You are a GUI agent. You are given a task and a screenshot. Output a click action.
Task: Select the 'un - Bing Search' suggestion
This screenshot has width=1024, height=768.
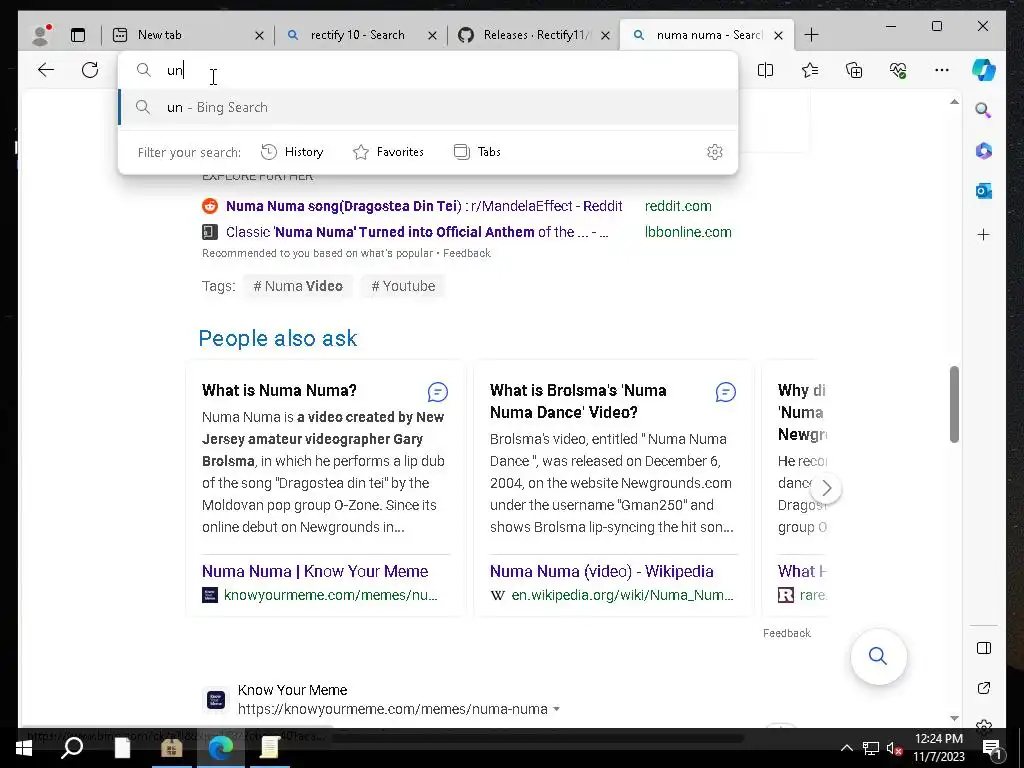pos(428,107)
